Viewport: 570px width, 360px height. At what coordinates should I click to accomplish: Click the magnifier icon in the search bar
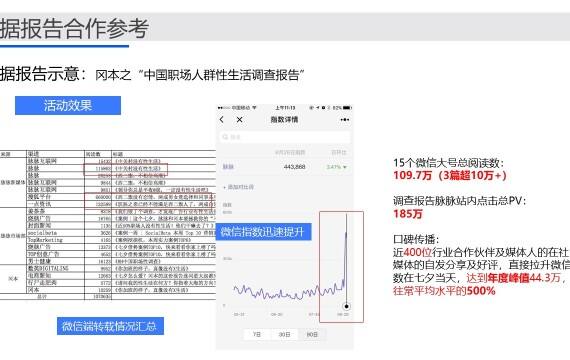tap(225, 137)
